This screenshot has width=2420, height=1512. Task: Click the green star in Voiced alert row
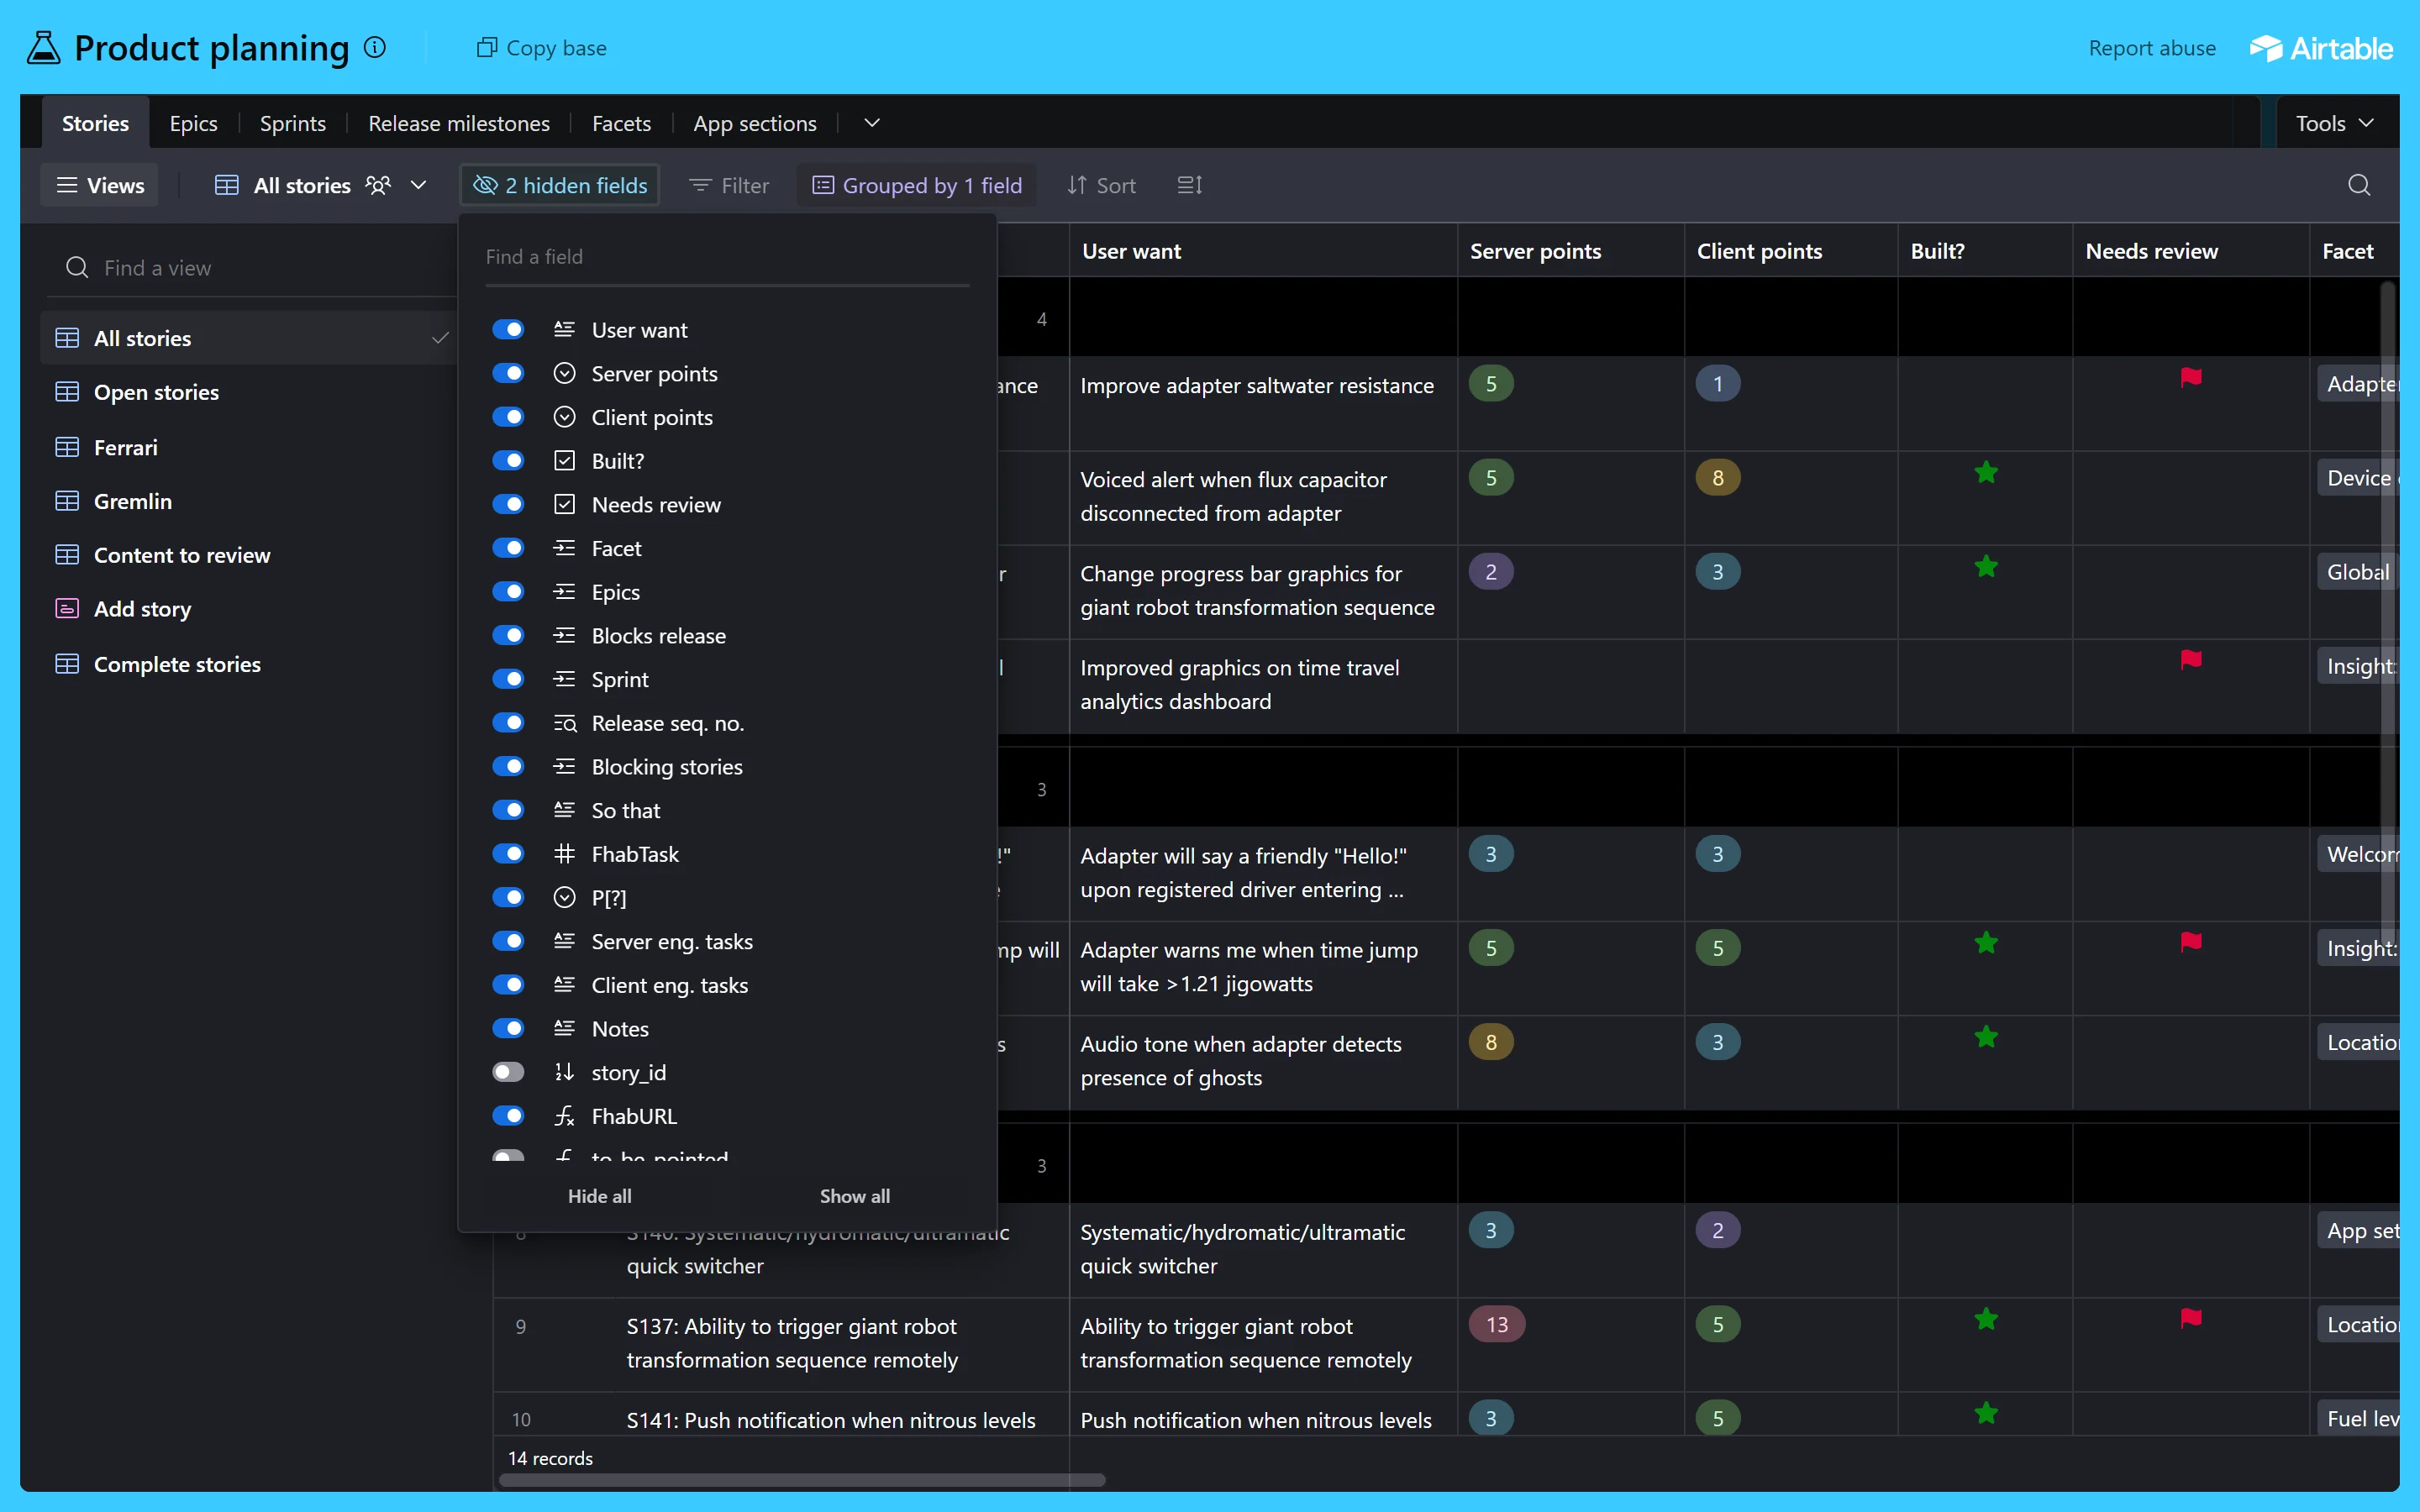coord(1986,472)
